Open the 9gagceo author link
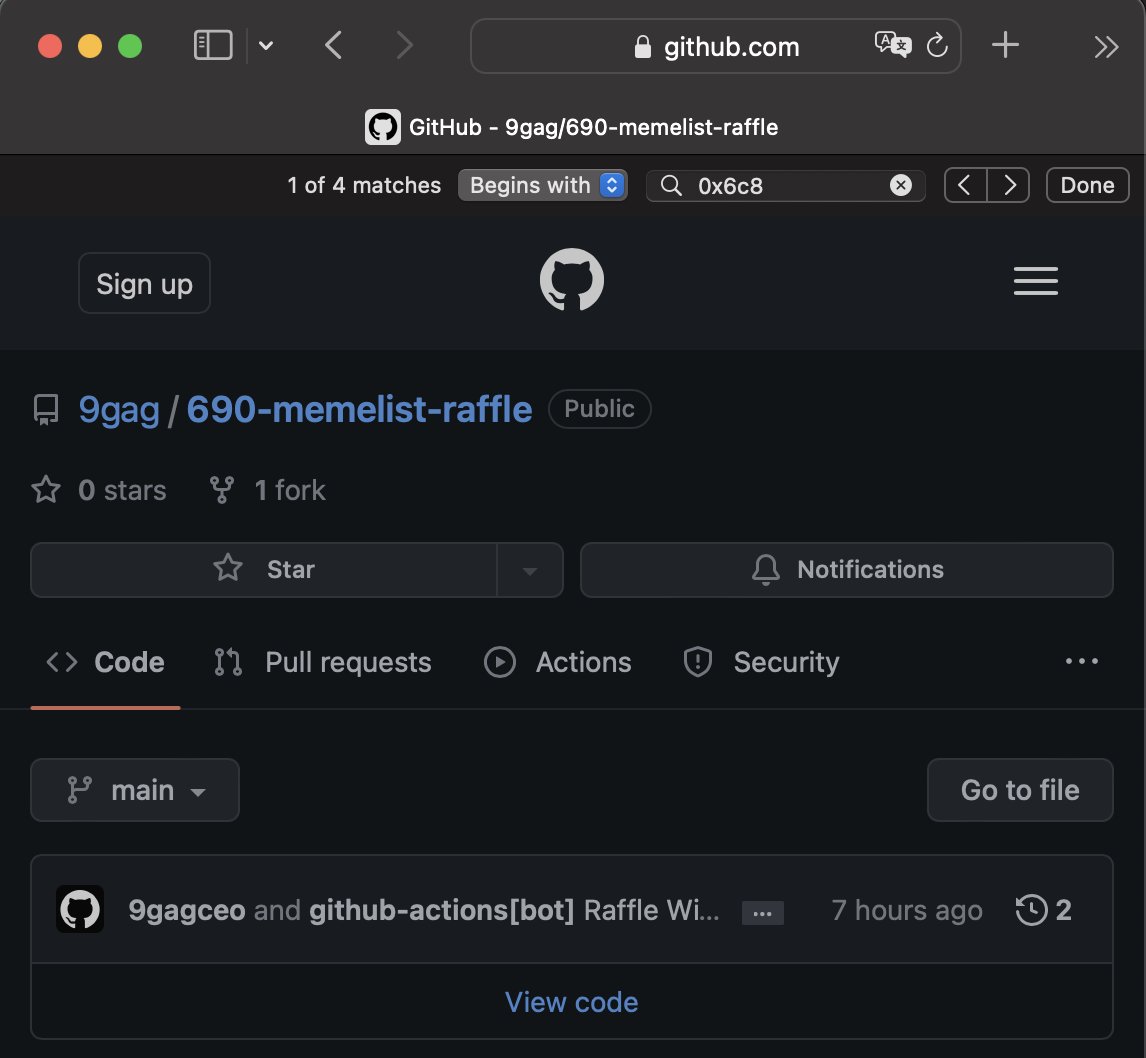1146x1058 pixels. pos(187,910)
